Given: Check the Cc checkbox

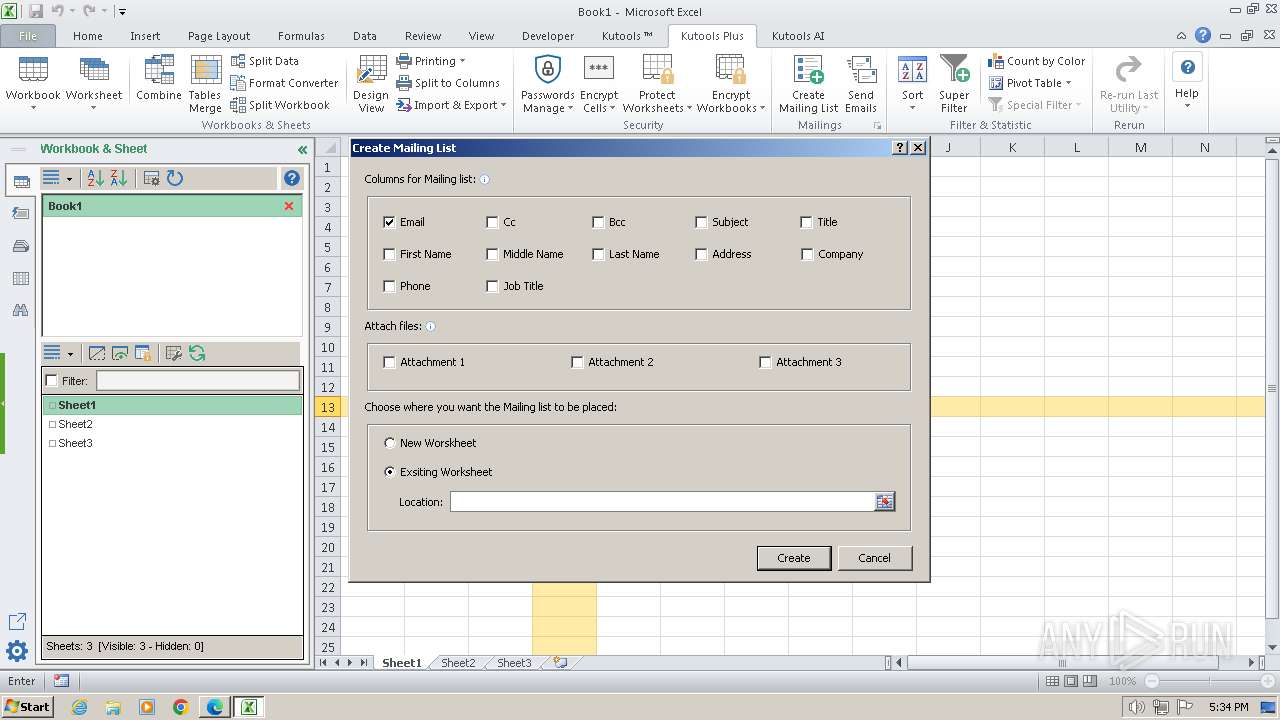Looking at the screenshot, I should [492, 222].
